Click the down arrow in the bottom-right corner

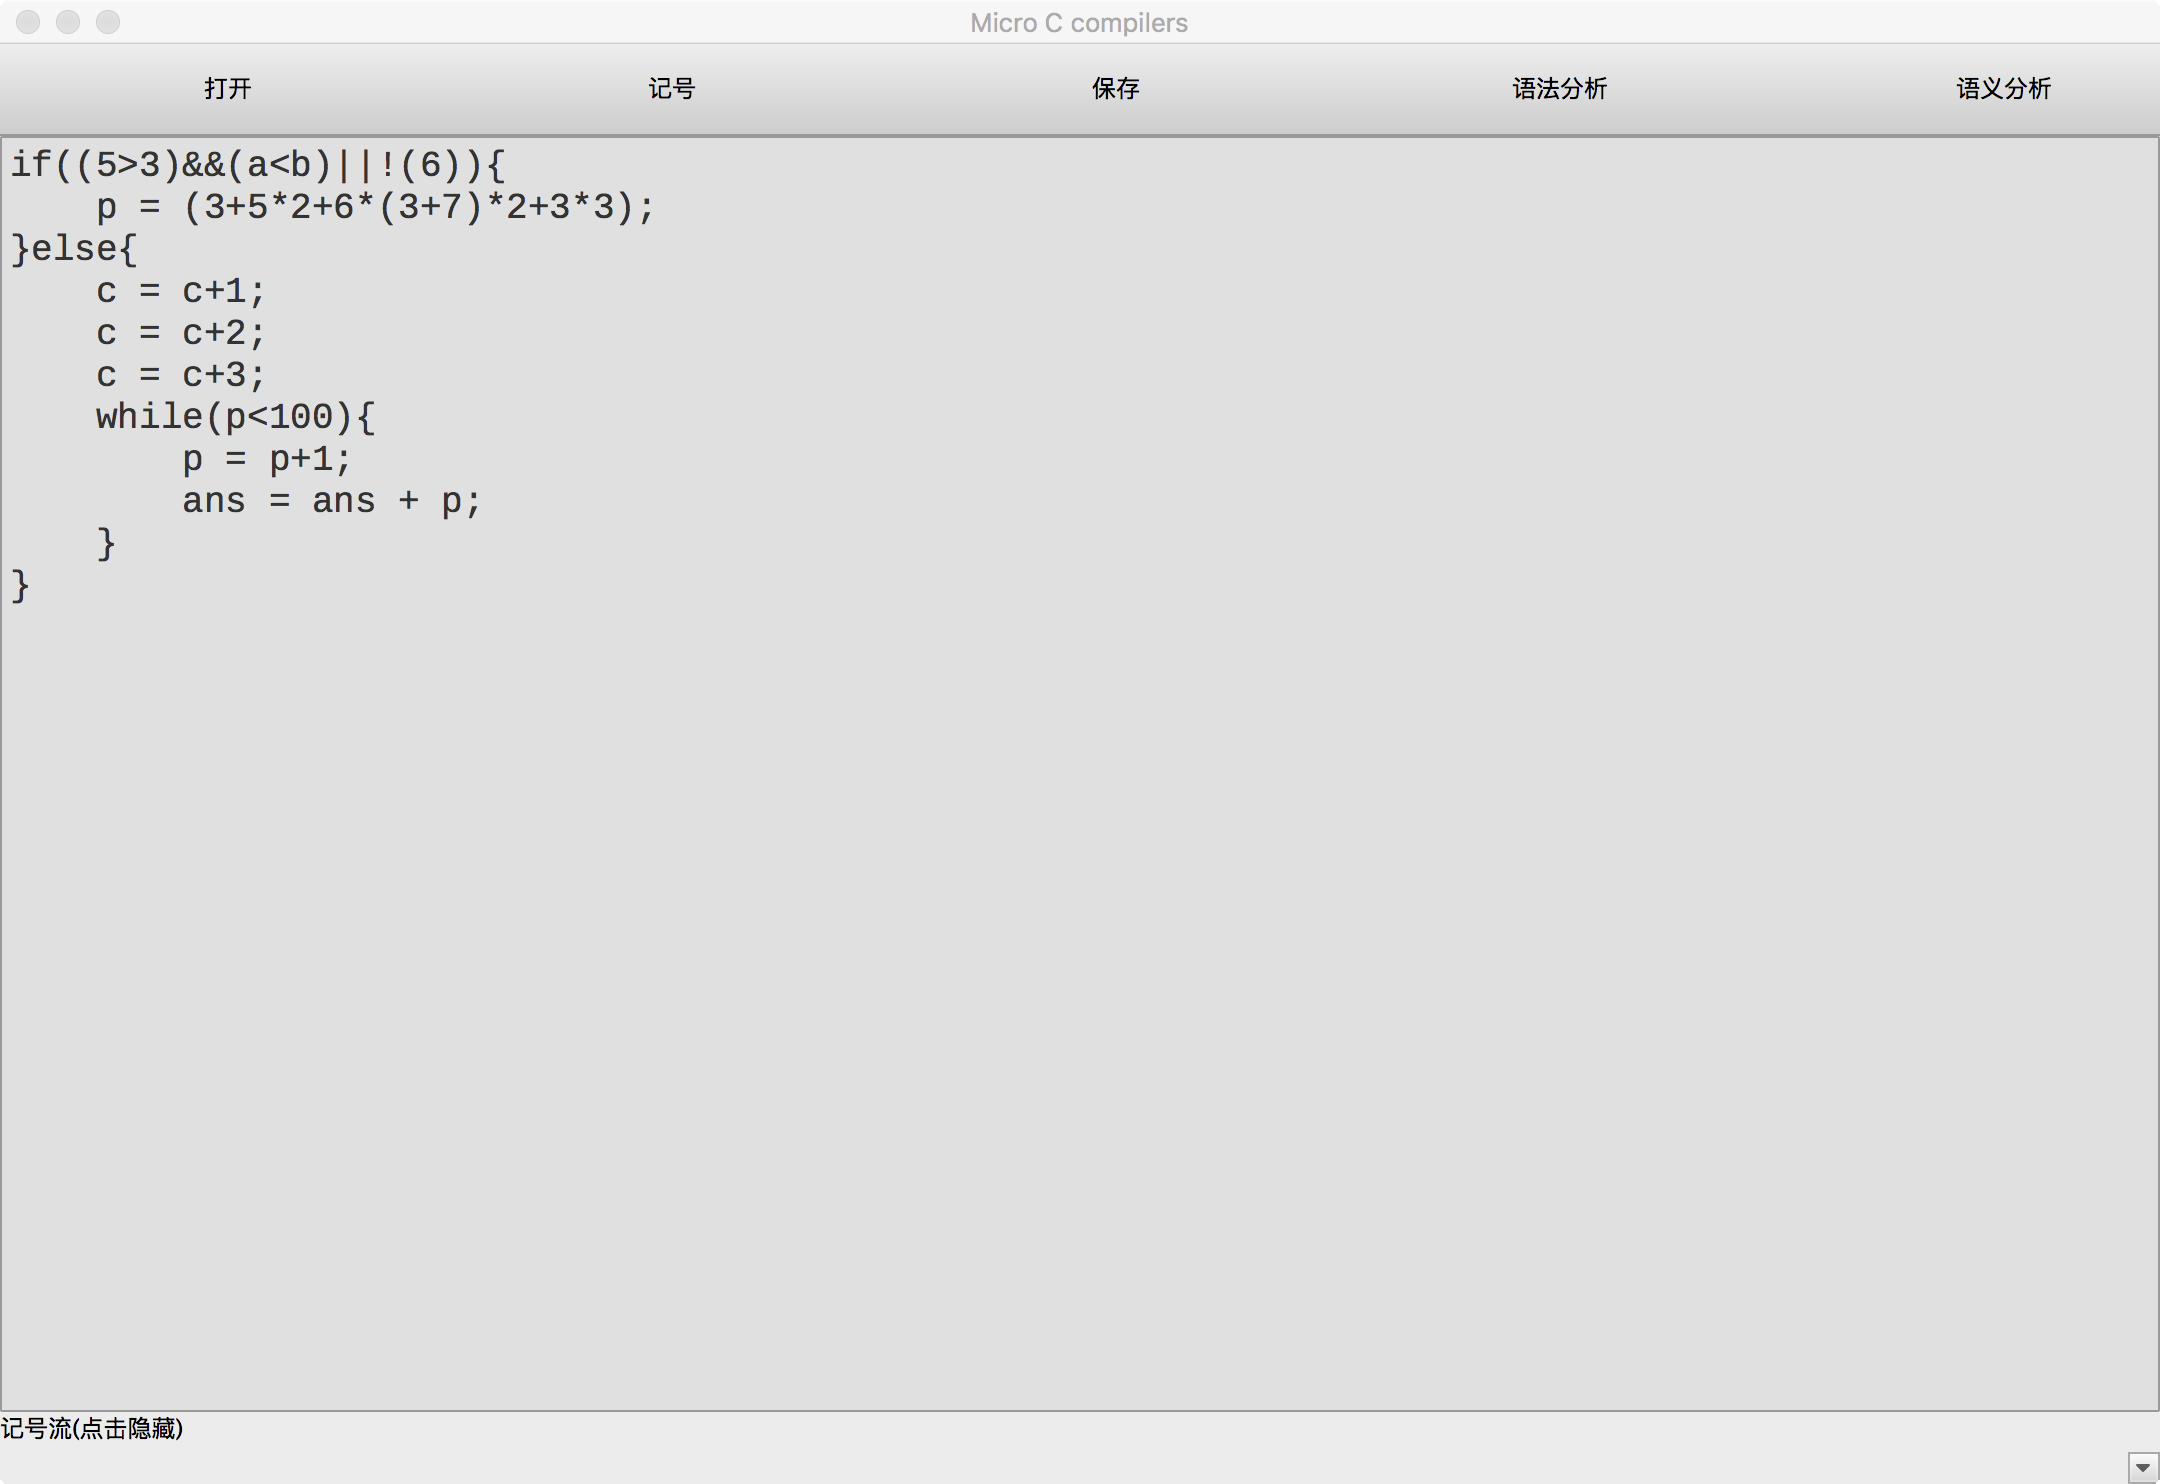coord(2142,1468)
